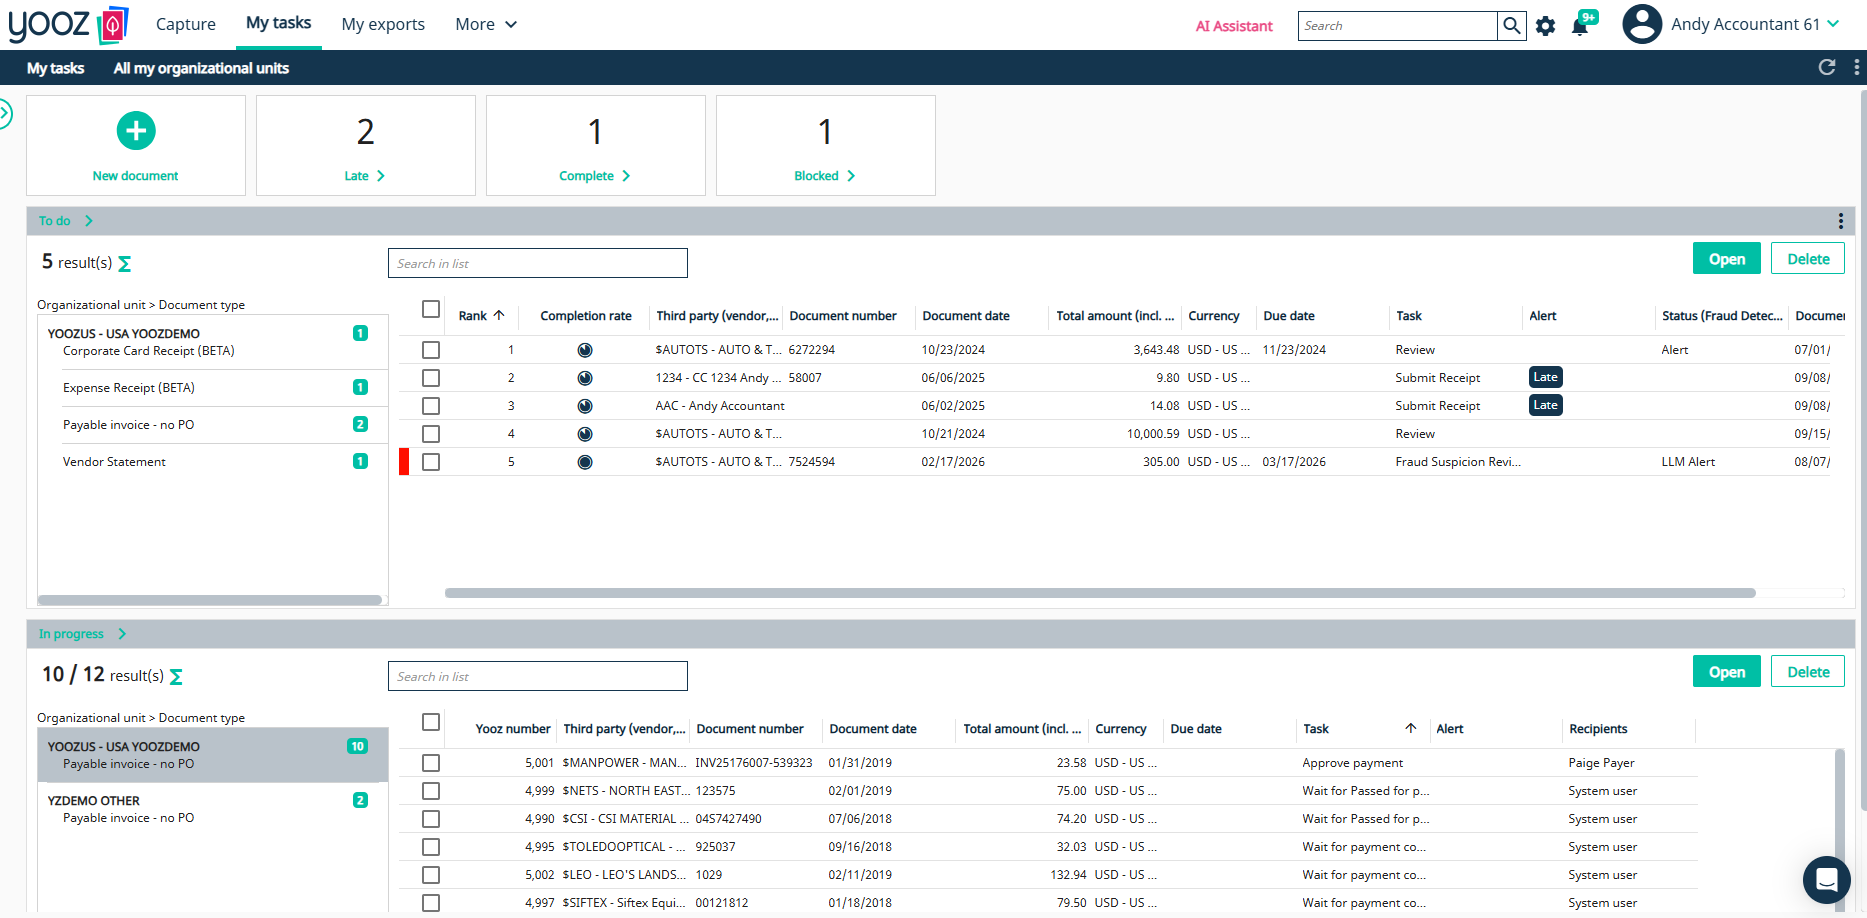The height and width of the screenshot is (918, 1867).
Task: Open the Andy Accountant 61 user dropdown
Action: click(x=1755, y=24)
